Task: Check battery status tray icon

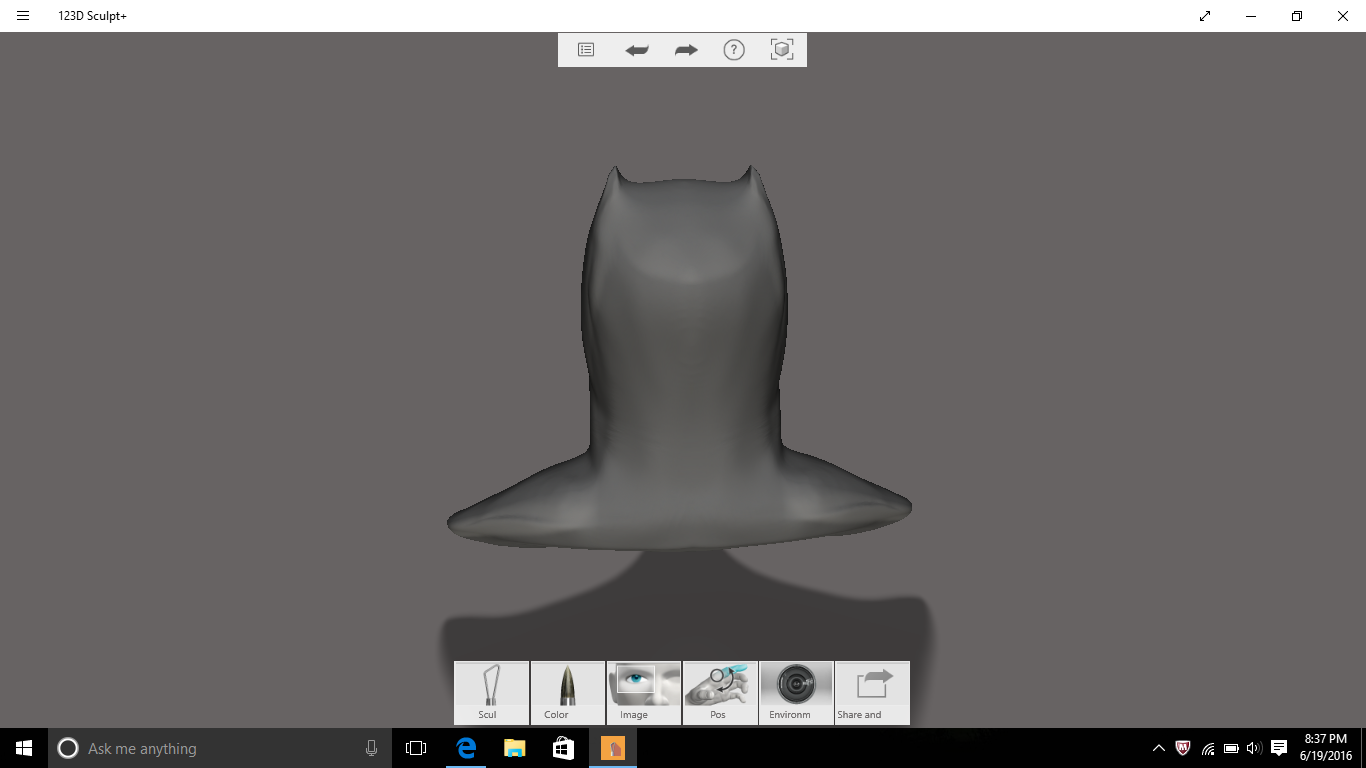Action: click(x=1231, y=748)
